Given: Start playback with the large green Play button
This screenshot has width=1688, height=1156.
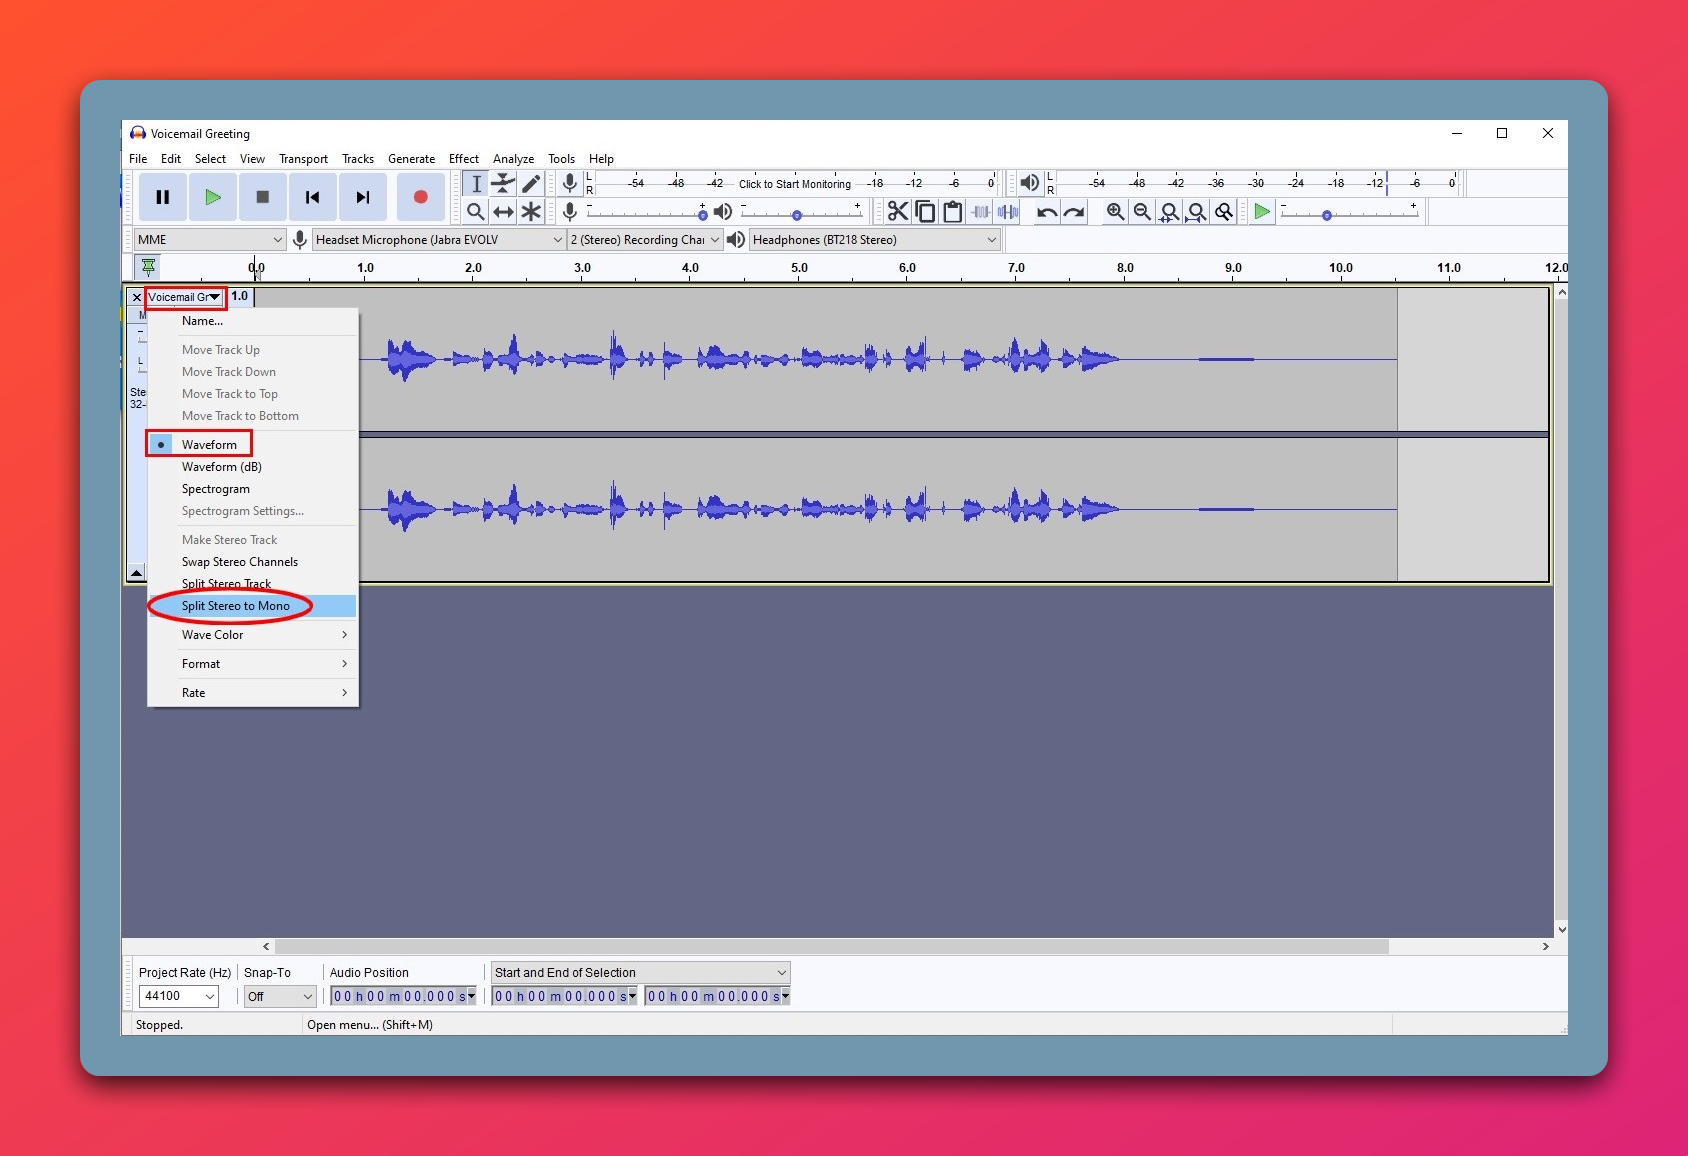Looking at the screenshot, I should pos(212,197).
